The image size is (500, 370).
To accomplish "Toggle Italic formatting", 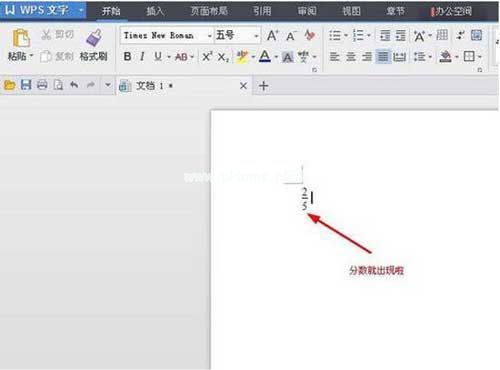I will (142, 57).
